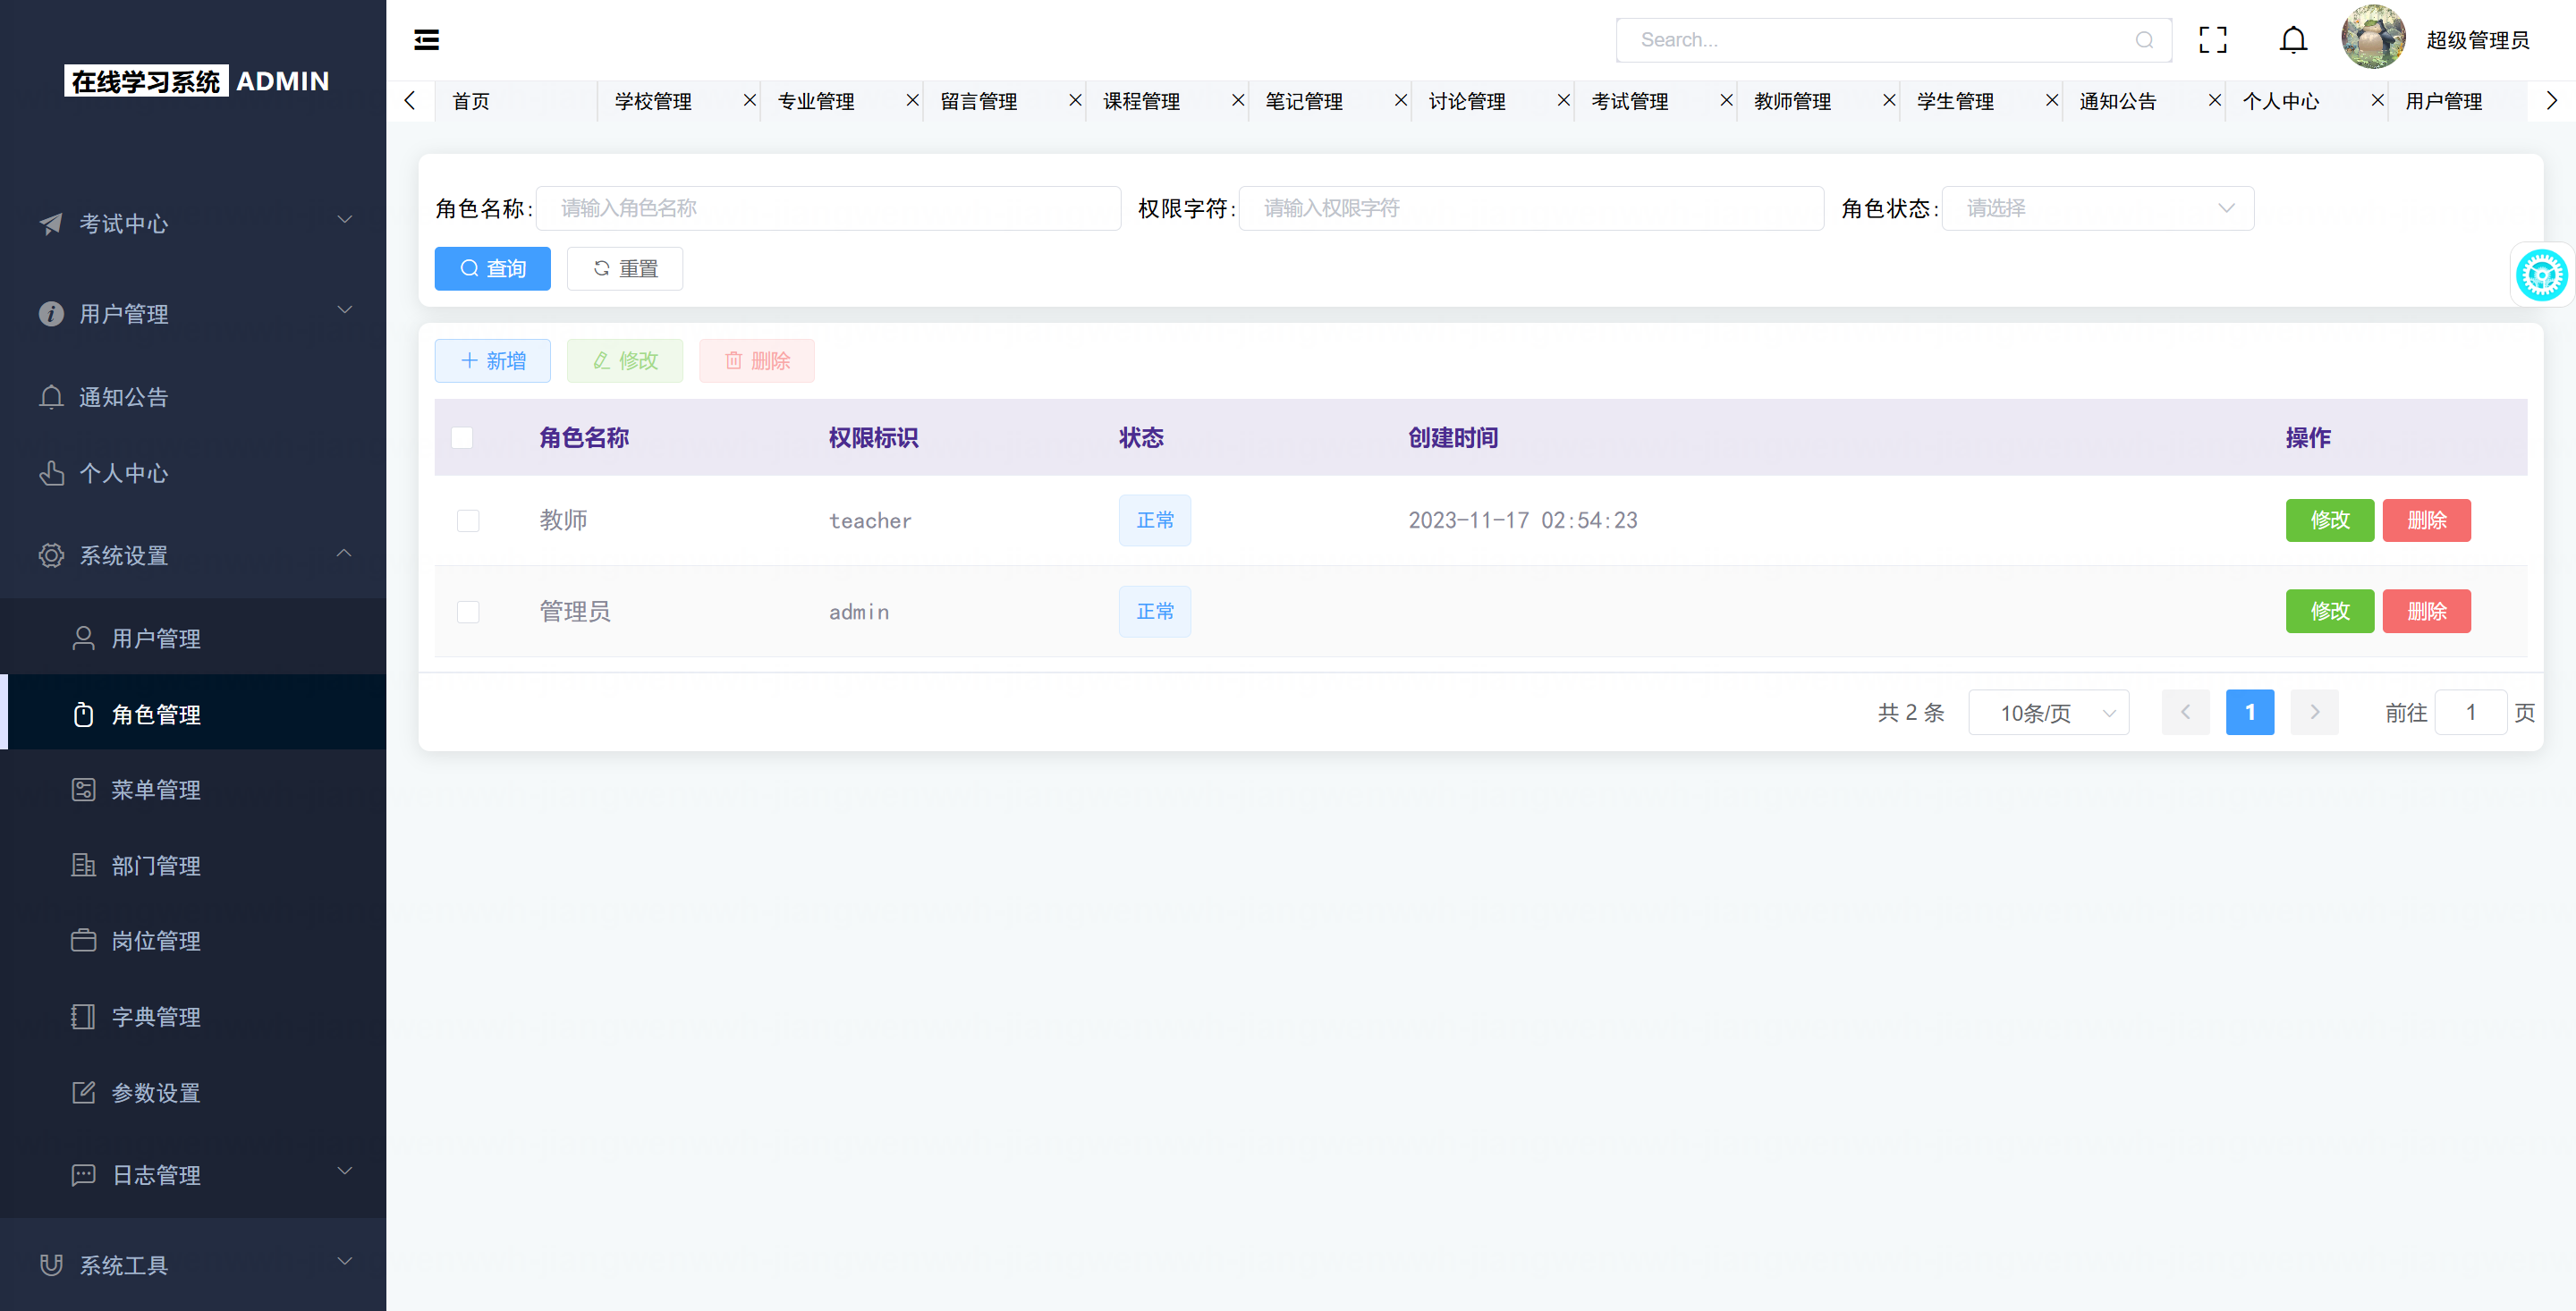Screen dimensions: 2576x1311
Task: Check the 教师 role row checkbox
Action: (468, 521)
